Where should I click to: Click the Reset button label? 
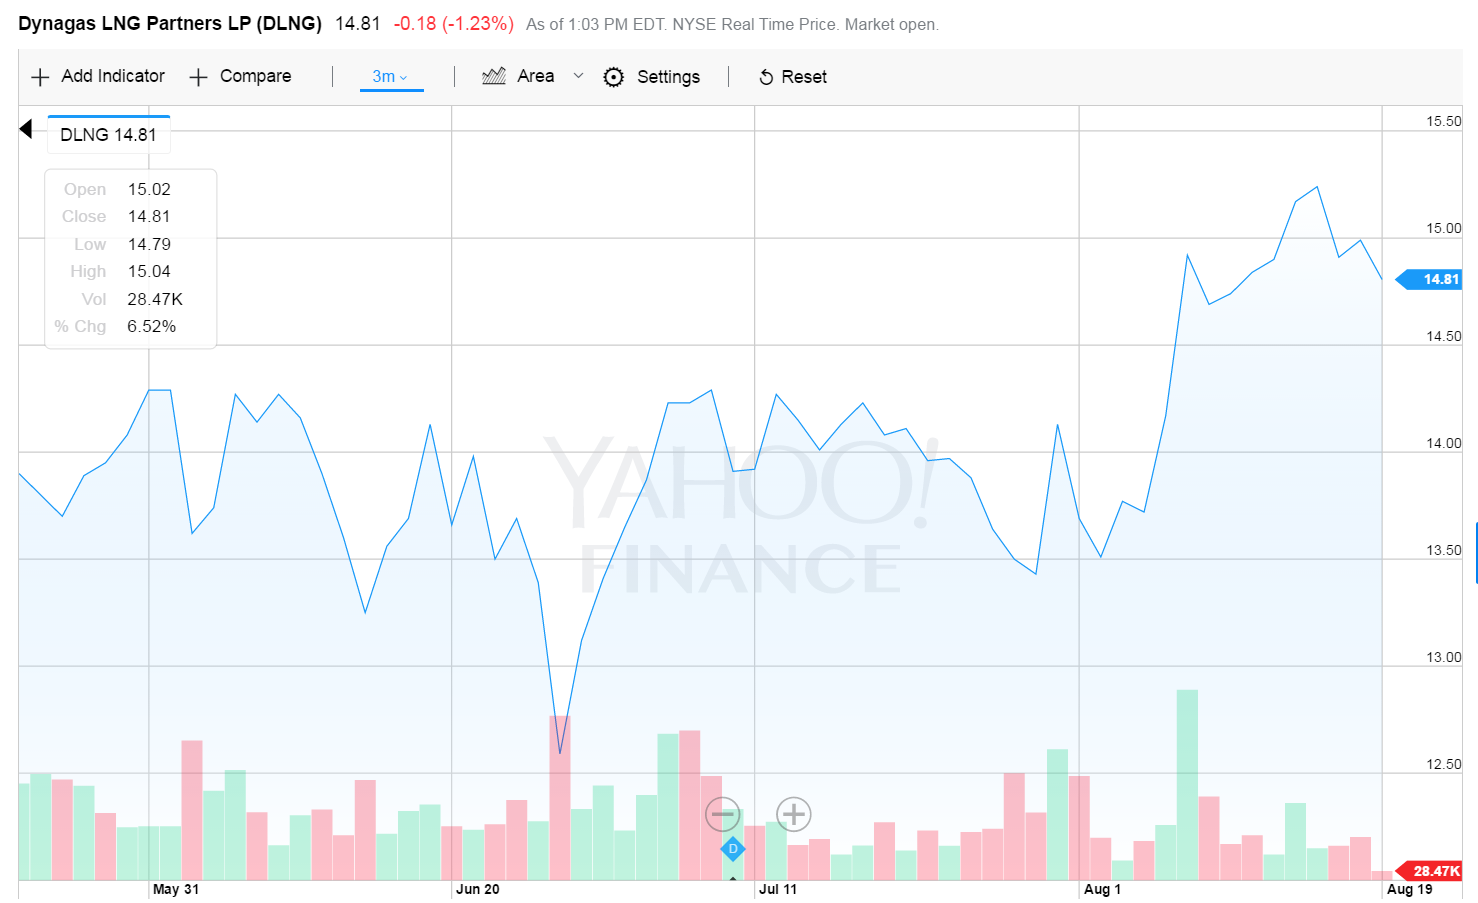tap(805, 76)
